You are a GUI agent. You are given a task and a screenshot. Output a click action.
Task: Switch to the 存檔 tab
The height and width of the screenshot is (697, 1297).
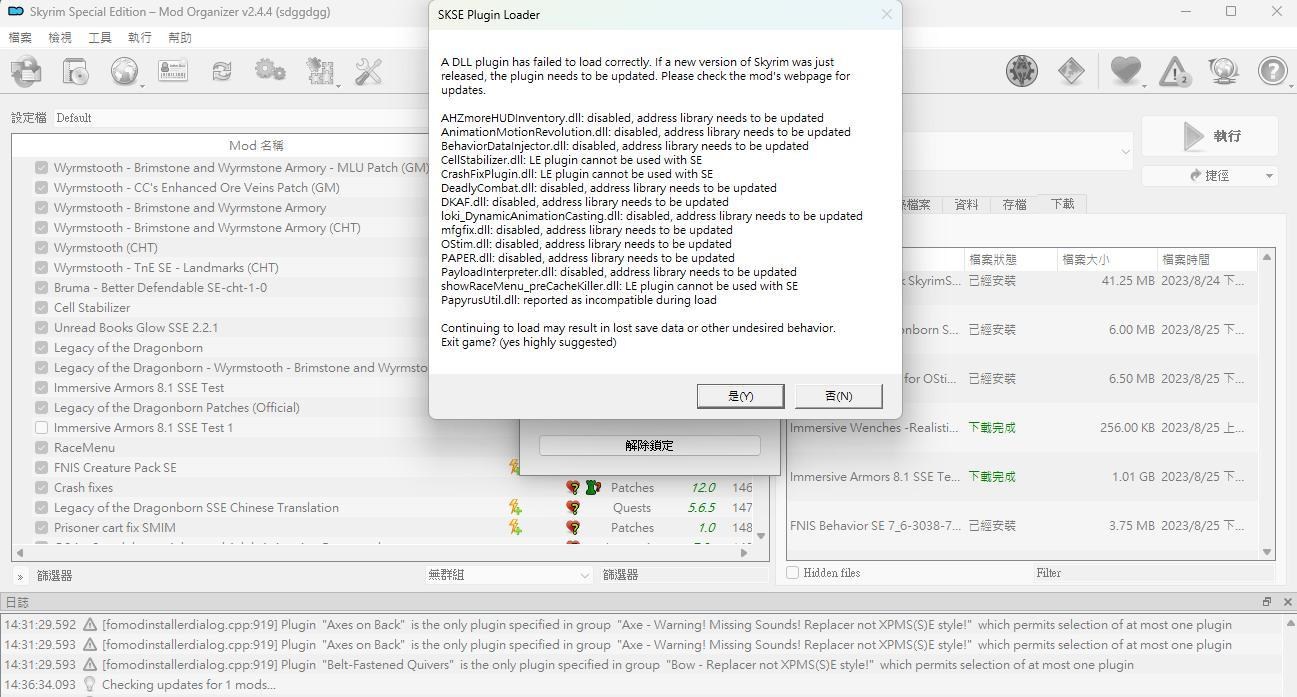(x=1014, y=205)
